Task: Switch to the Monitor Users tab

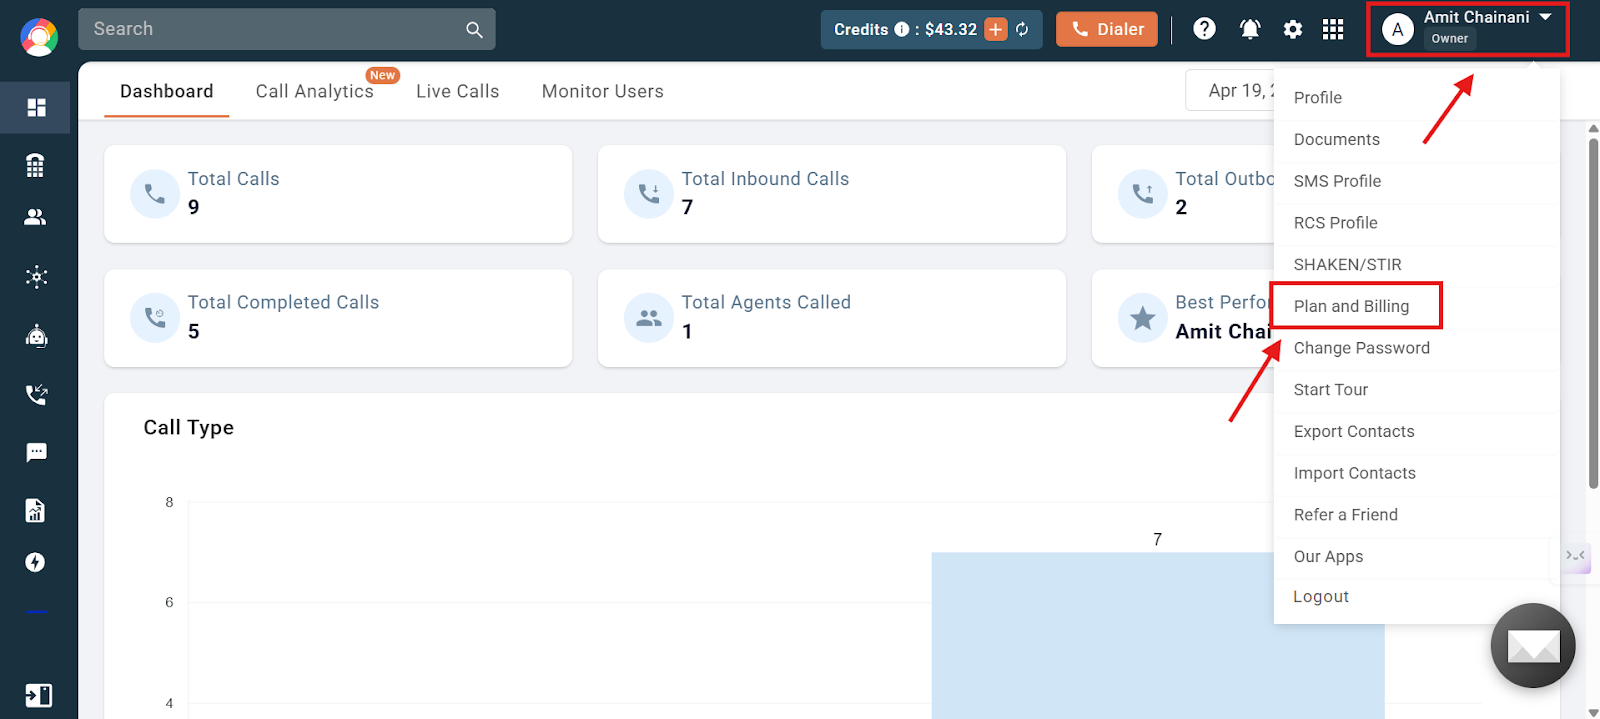Action: click(603, 91)
